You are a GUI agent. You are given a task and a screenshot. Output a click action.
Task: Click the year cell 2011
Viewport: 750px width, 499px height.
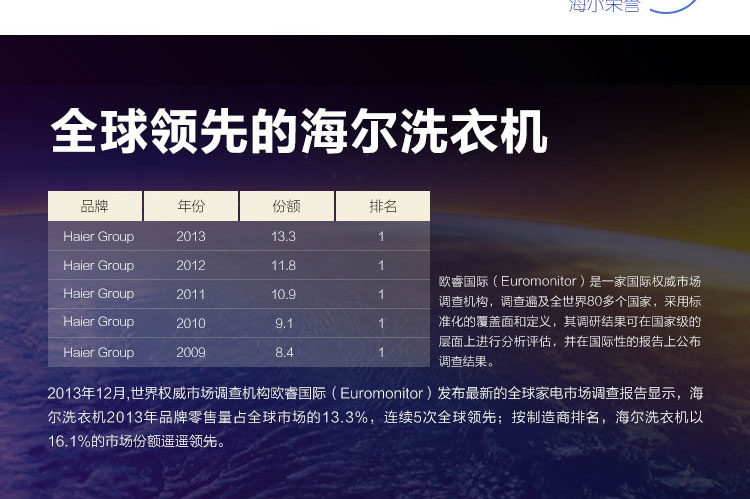[x=191, y=294]
